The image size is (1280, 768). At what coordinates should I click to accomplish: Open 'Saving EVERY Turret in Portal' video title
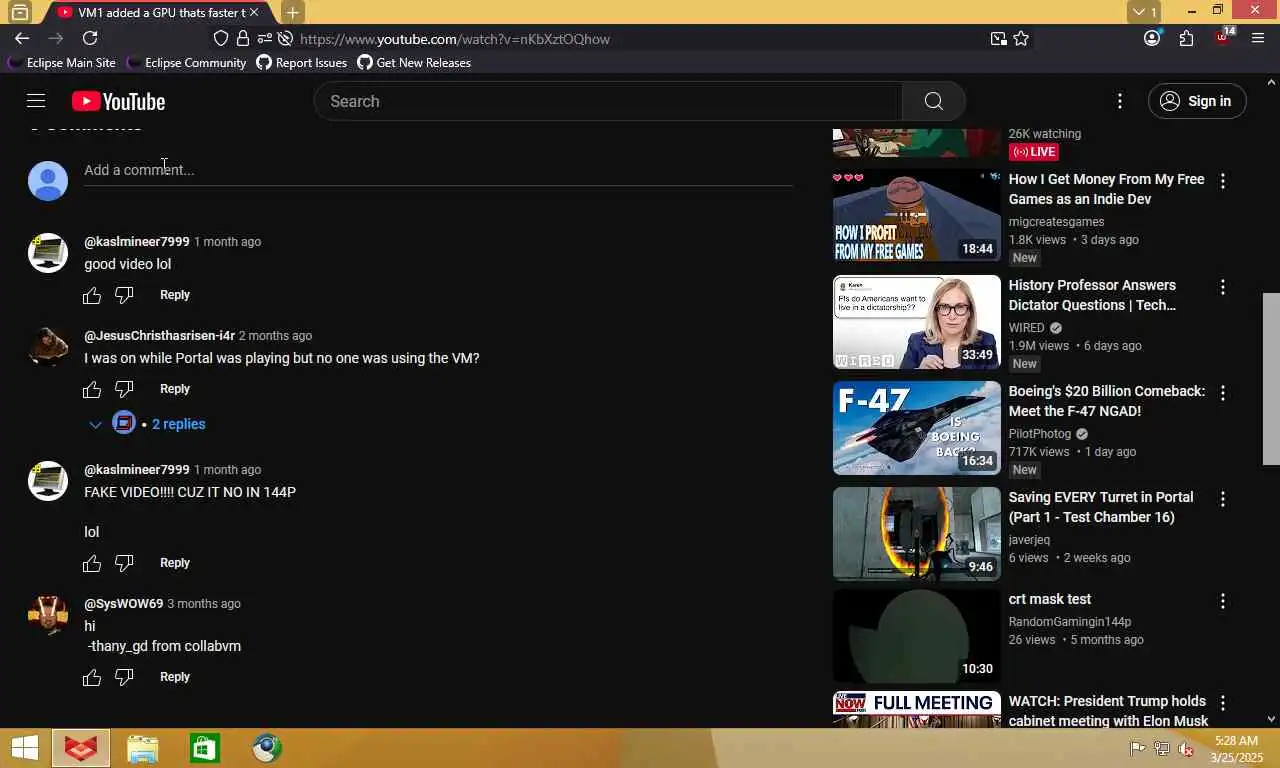(1101, 507)
